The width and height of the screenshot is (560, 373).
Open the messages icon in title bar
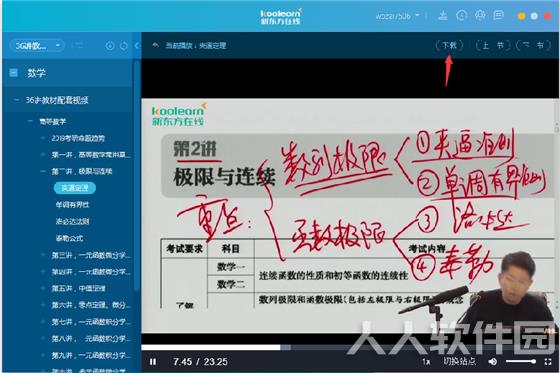click(x=498, y=16)
